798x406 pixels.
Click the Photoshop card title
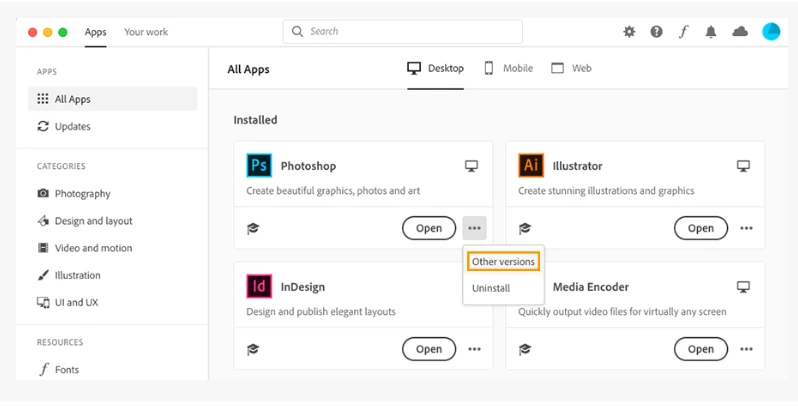coord(308,166)
